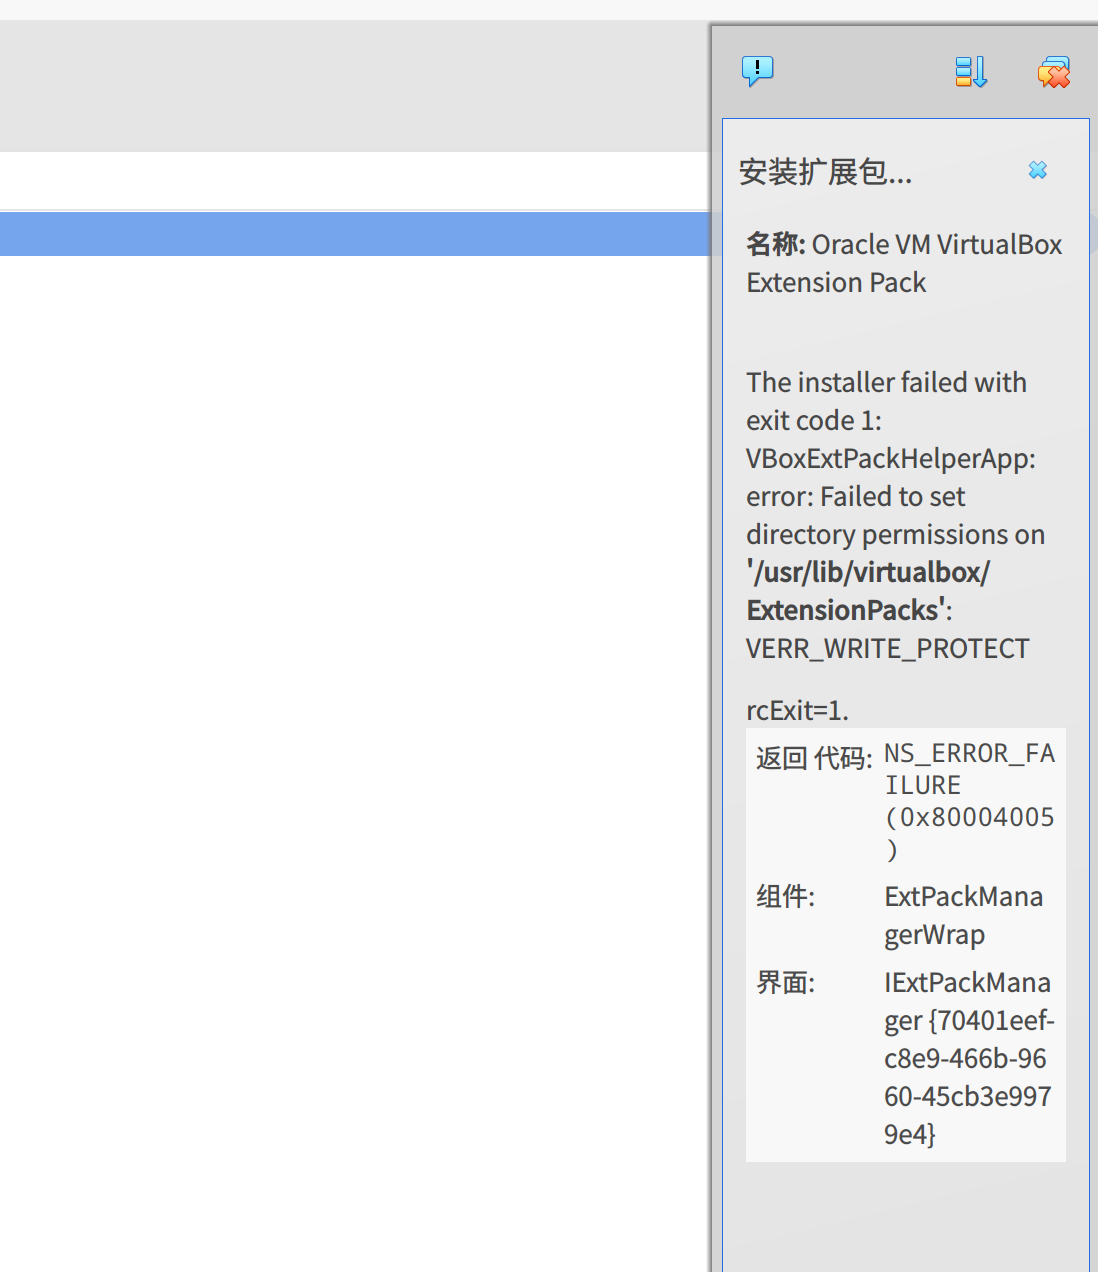Select the NS_ERROR_FAILURE (0x80004005) value
1098x1272 pixels.
point(969,801)
